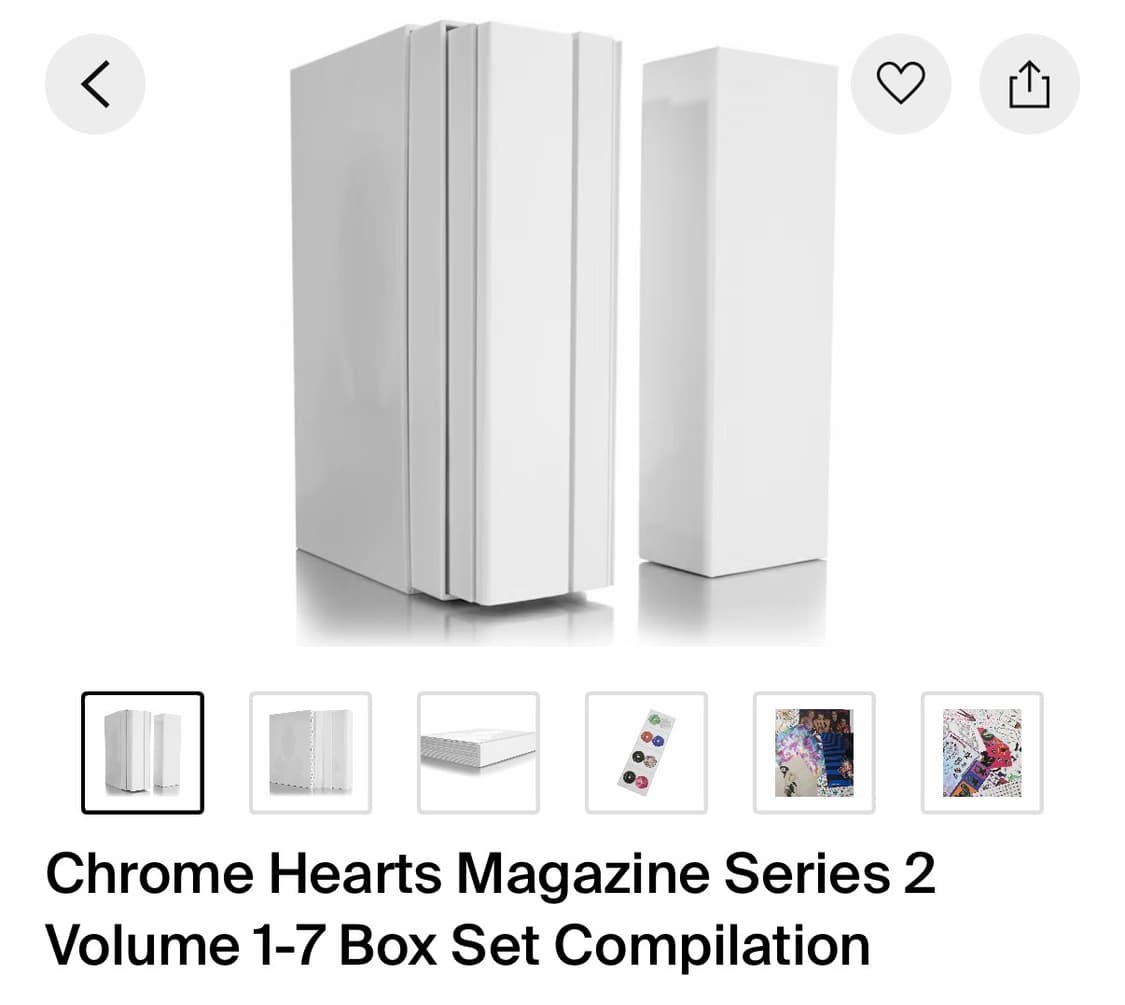This screenshot has width=1125, height=1005.
Task: Click 'Magazine Series 2' in the title
Action: click(x=696, y=873)
